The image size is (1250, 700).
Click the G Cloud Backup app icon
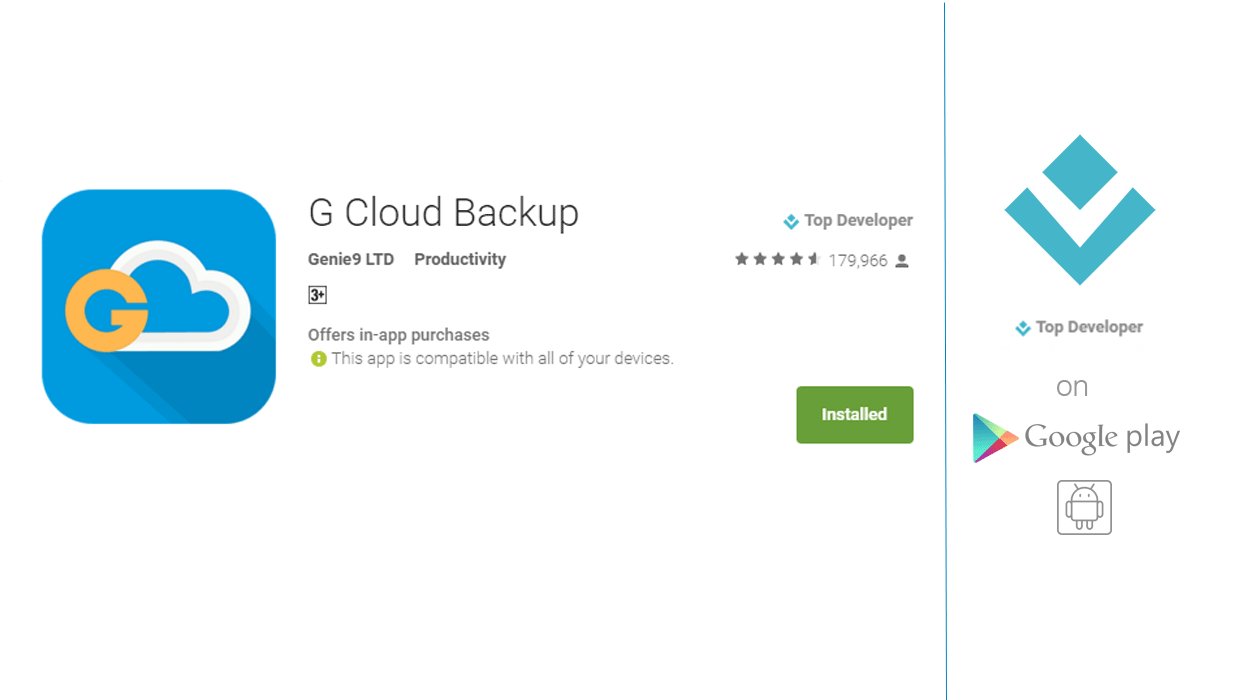[159, 306]
